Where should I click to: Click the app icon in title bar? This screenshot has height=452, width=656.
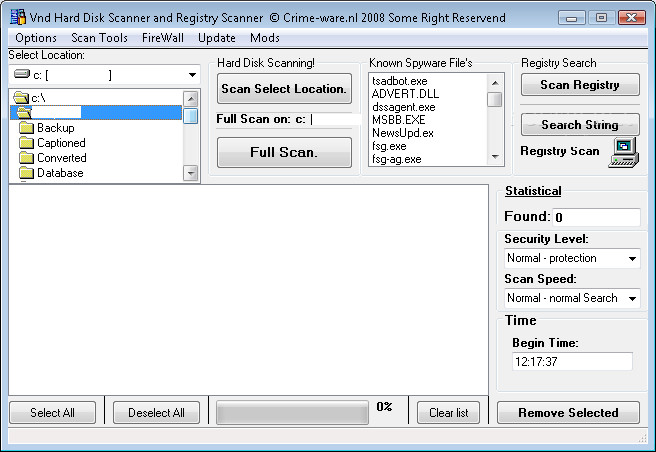(x=18, y=17)
